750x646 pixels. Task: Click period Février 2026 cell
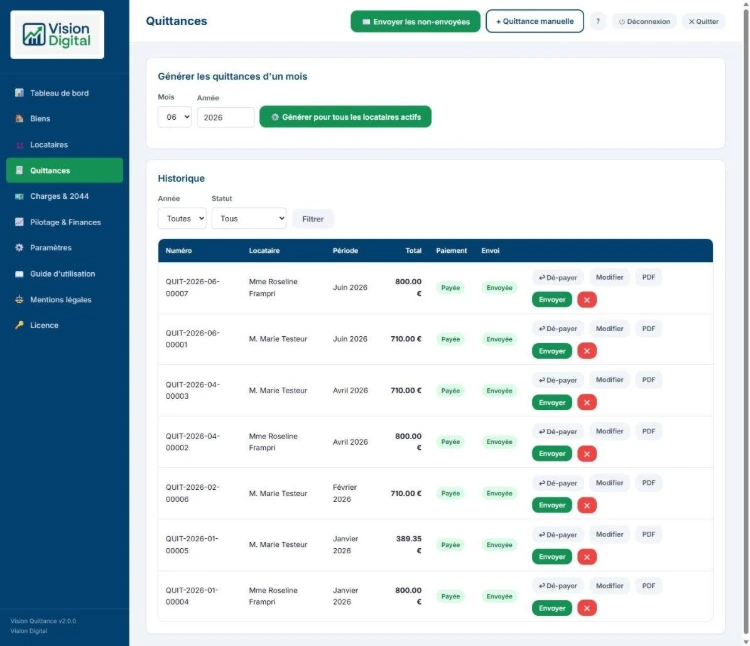pyautogui.click(x=345, y=493)
